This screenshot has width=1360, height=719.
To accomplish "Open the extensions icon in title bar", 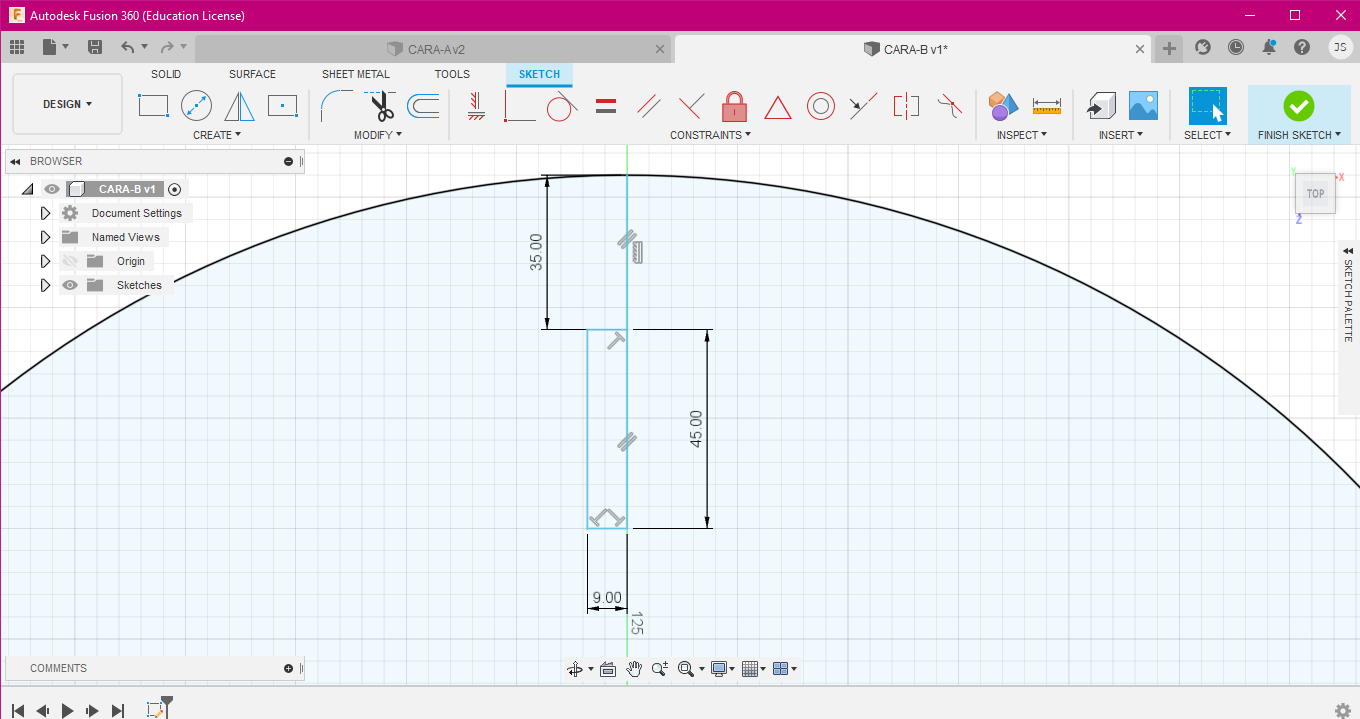I will (x=1203, y=47).
